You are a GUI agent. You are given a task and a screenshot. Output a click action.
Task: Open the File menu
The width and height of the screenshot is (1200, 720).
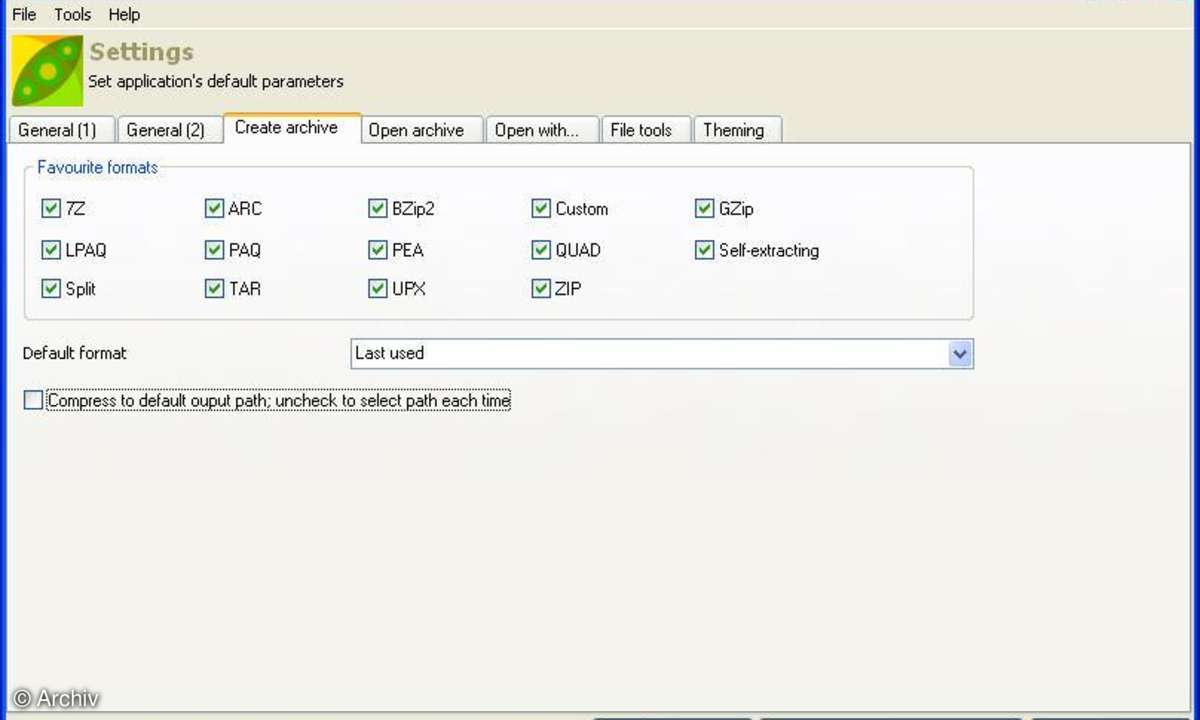(24, 14)
